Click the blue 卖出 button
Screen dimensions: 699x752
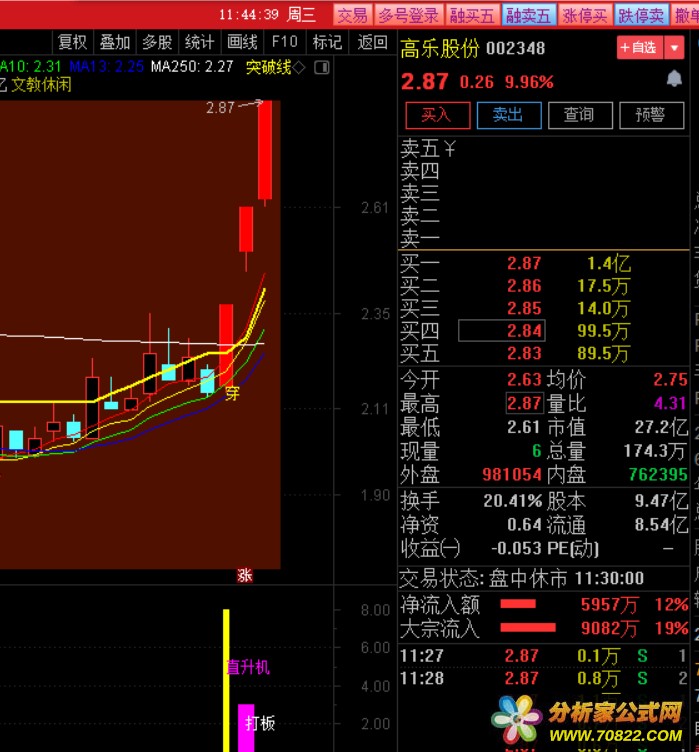coord(509,115)
